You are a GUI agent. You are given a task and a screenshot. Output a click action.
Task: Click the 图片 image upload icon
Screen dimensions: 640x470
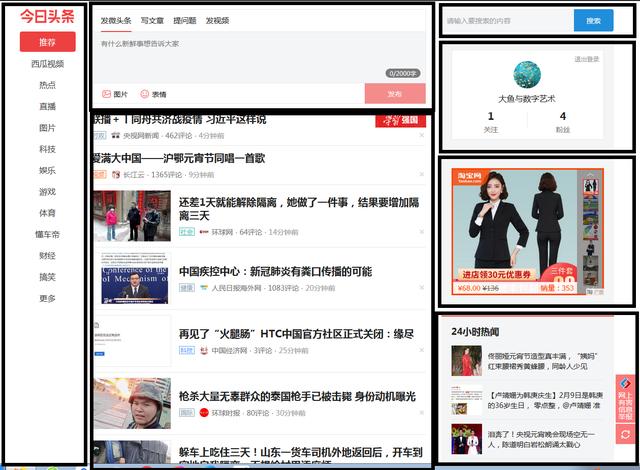click(x=106, y=94)
